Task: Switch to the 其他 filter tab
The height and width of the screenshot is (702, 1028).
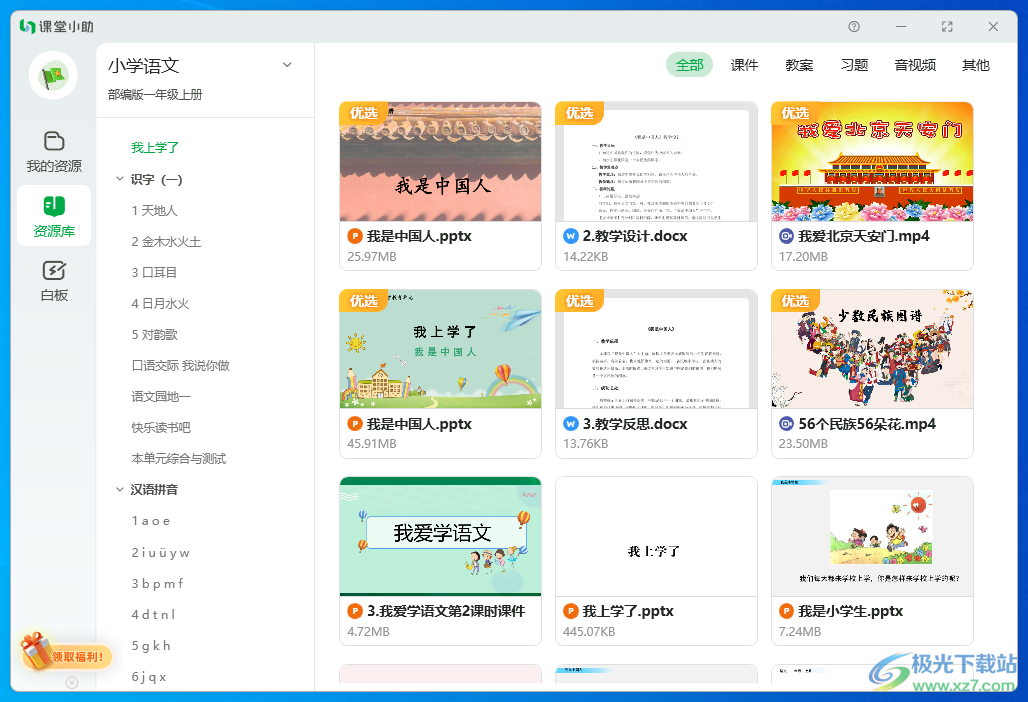Action: [x=976, y=65]
